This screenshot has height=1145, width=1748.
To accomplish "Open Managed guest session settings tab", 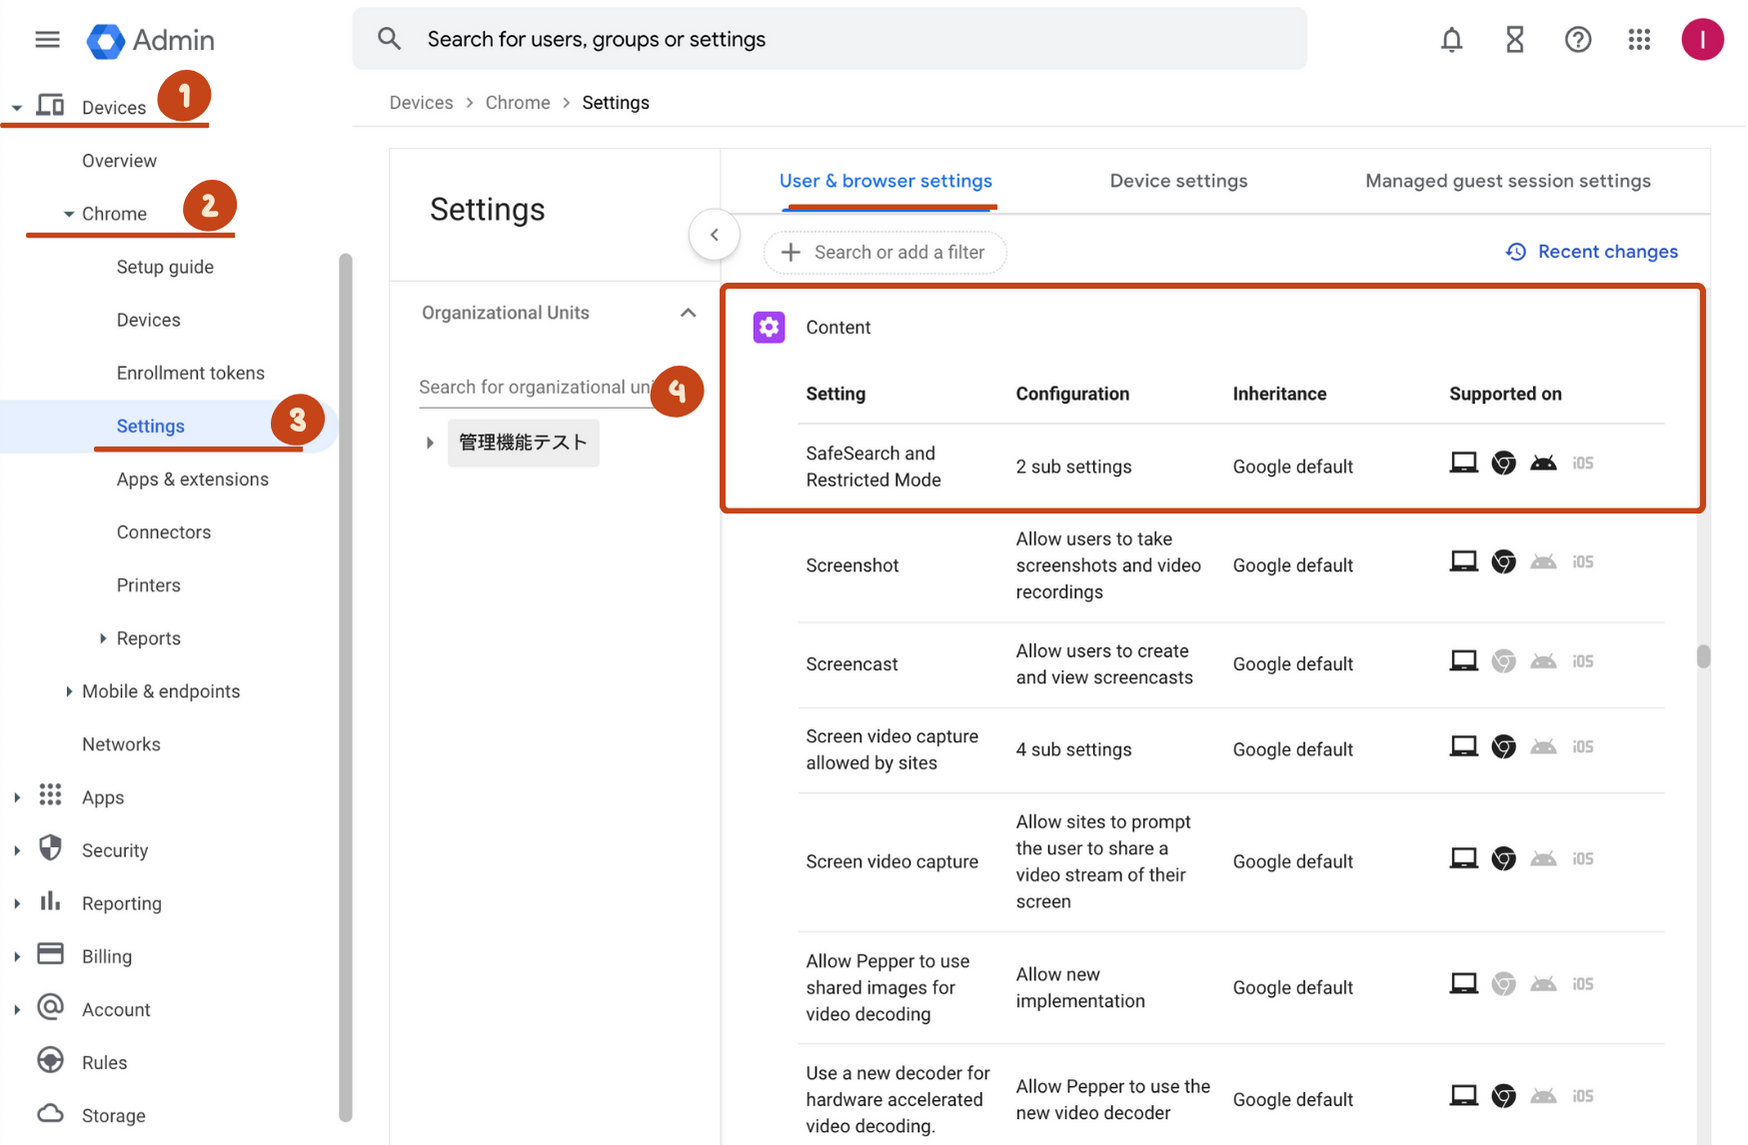I will pos(1507,181).
